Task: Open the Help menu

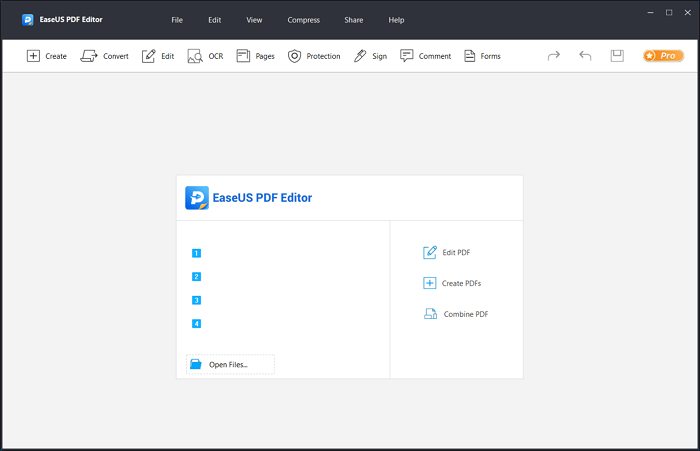Action: pos(396,20)
